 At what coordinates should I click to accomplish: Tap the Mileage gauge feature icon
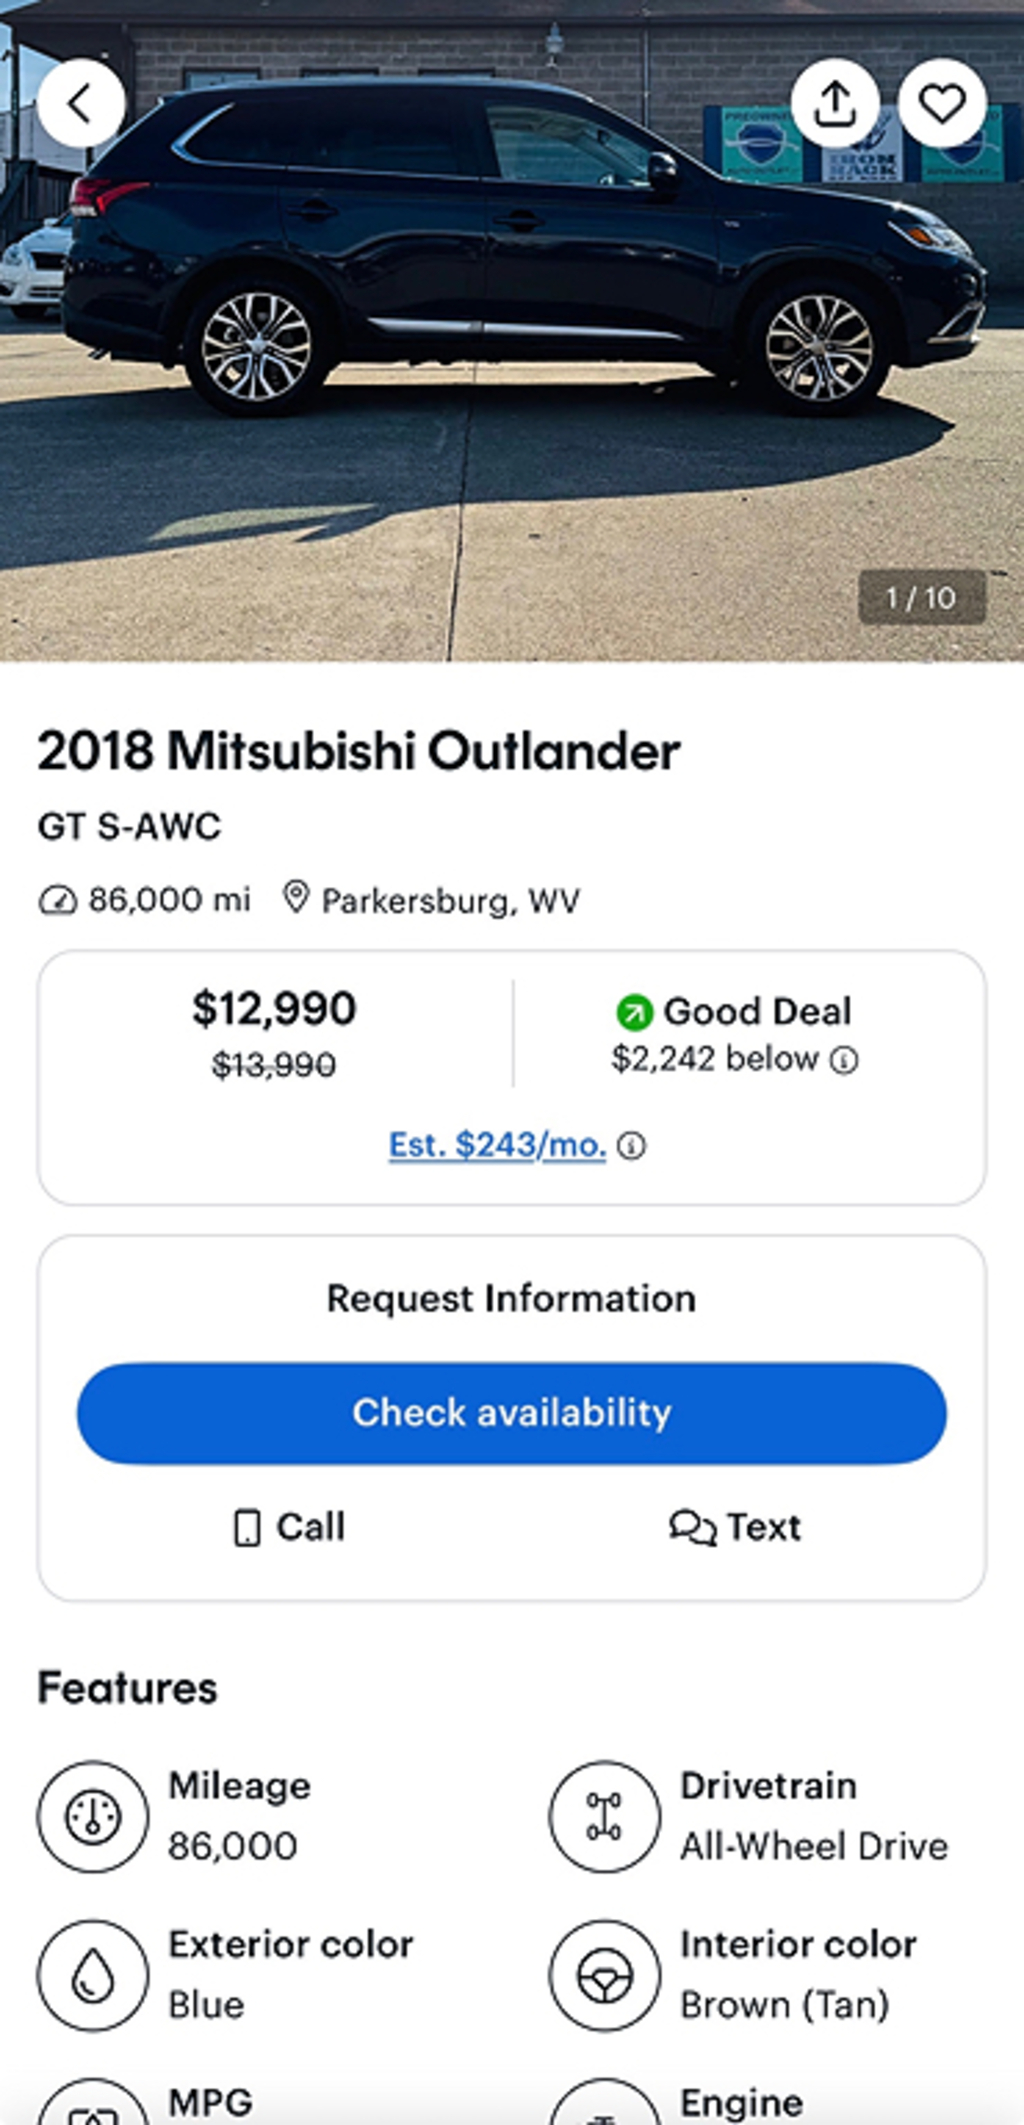coord(93,1816)
